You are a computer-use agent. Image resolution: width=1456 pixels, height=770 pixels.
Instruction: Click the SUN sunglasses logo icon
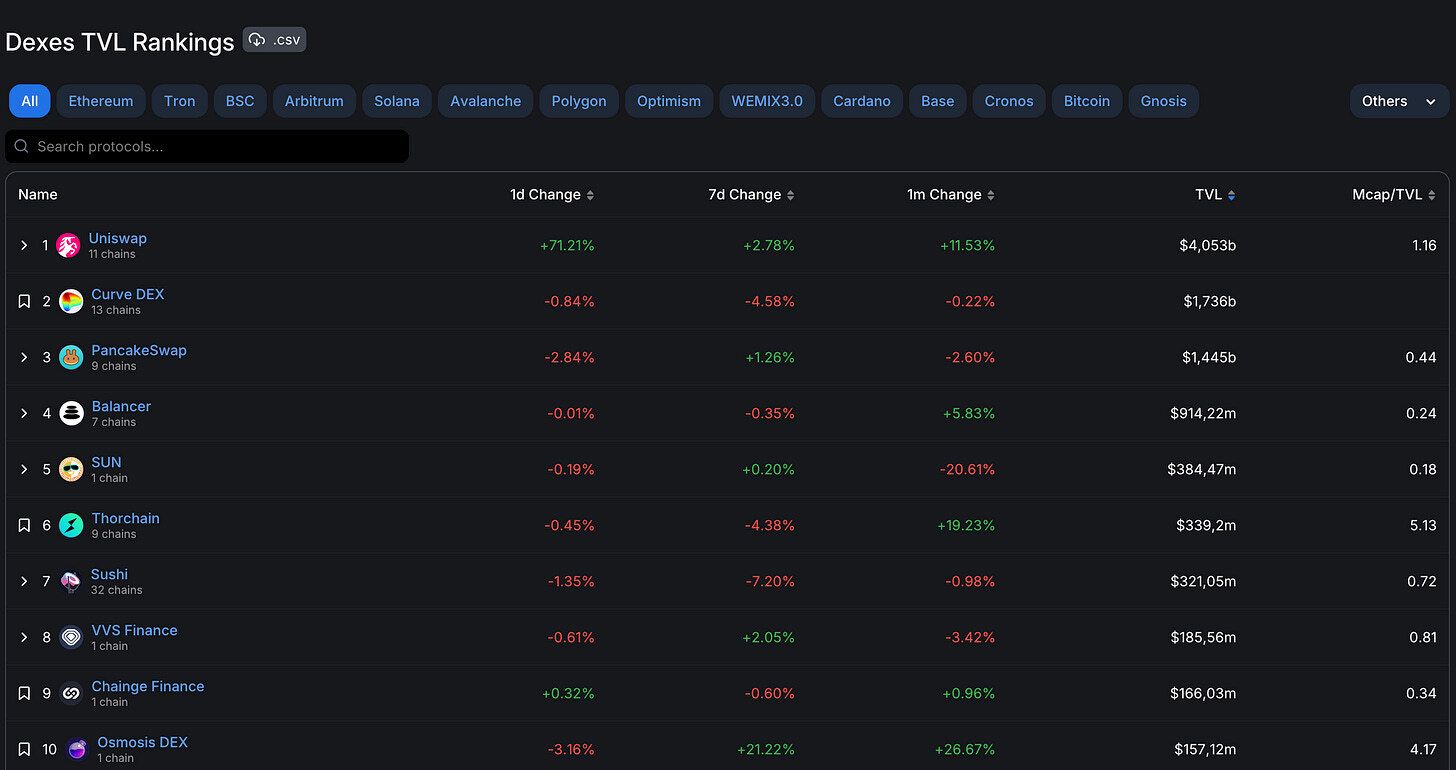coord(71,469)
